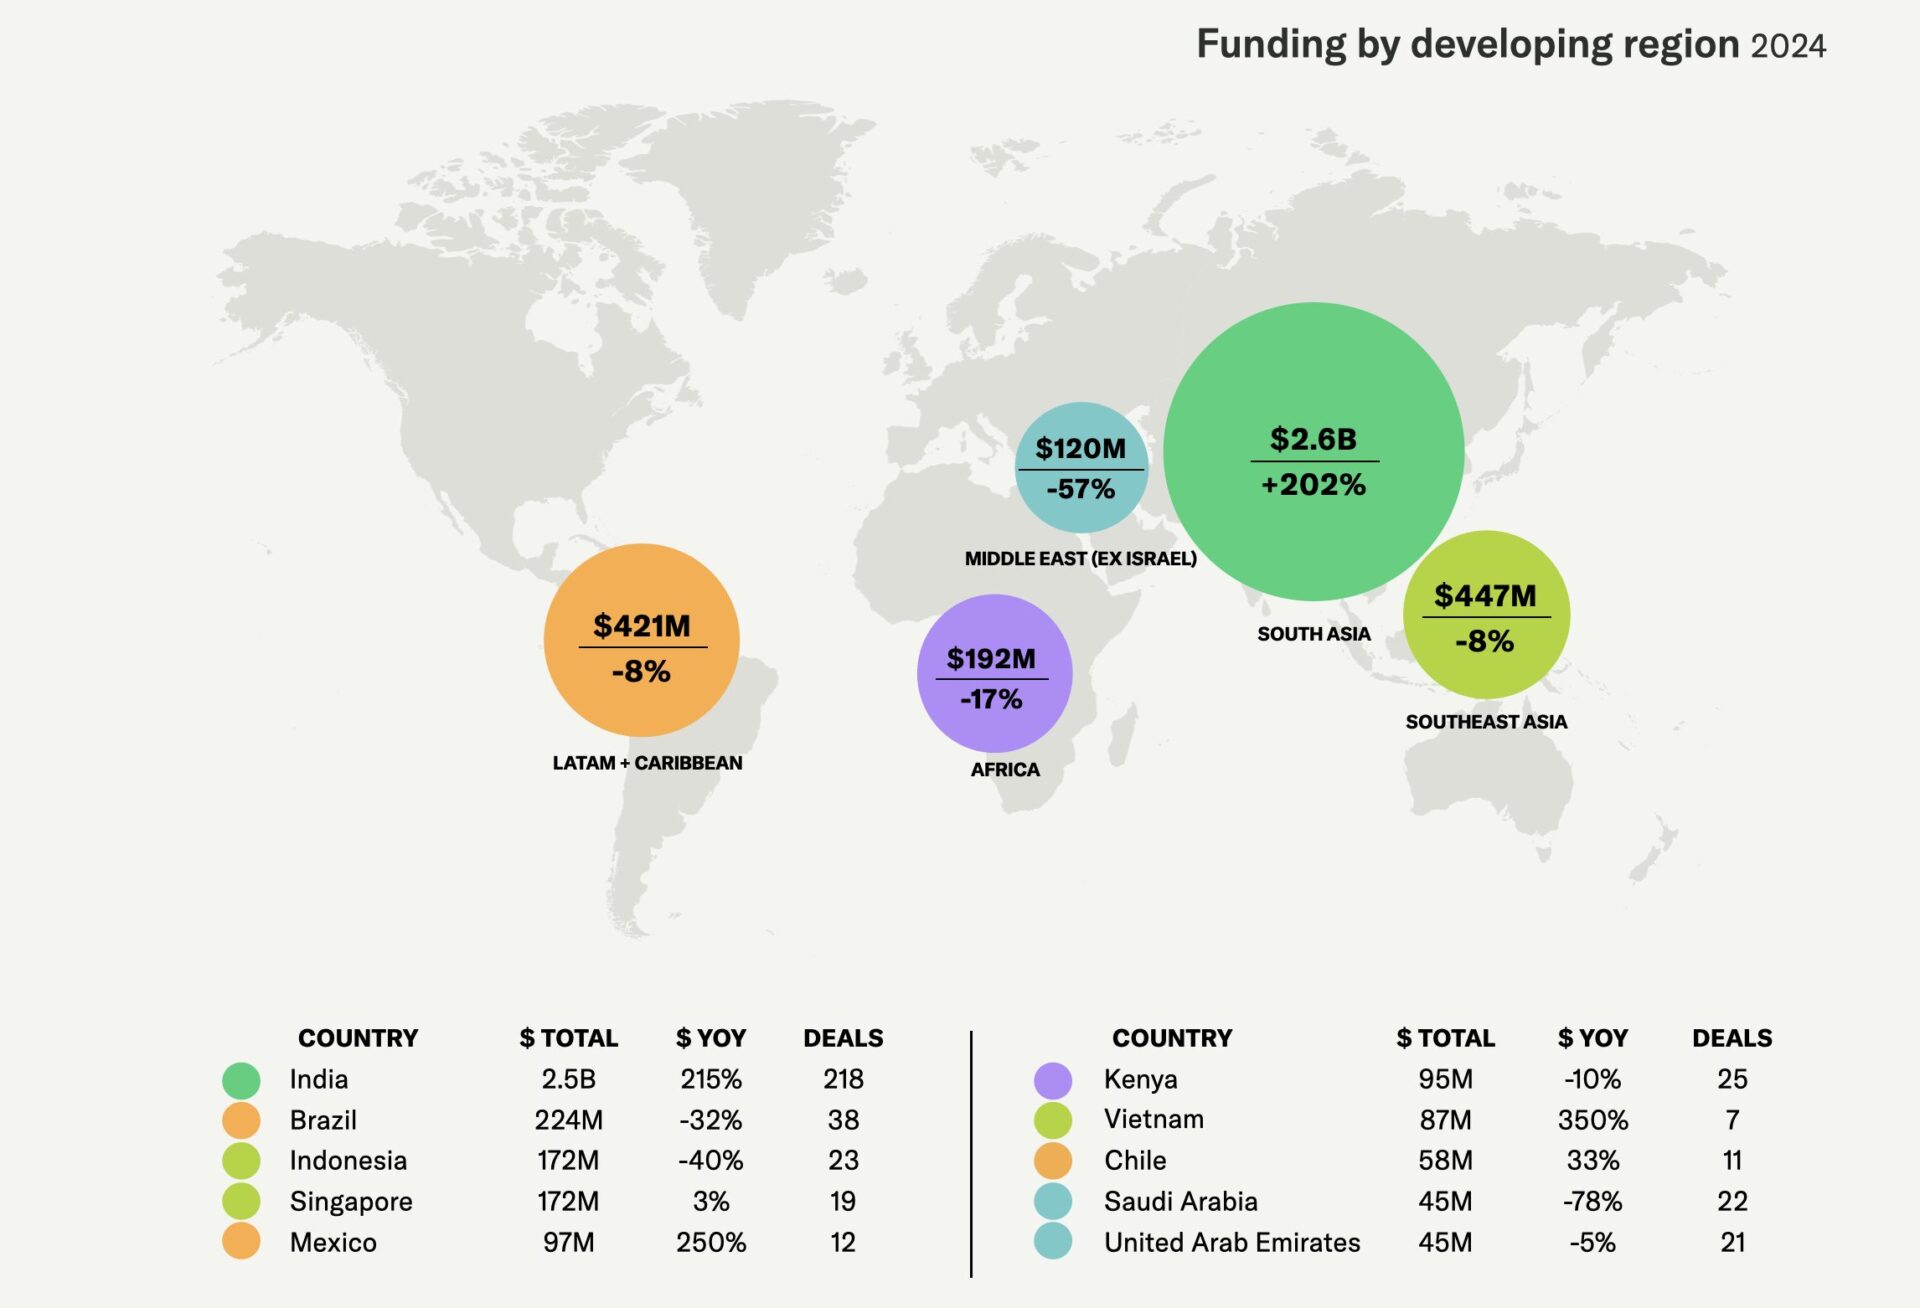This screenshot has width=1920, height=1308.
Task: Click the green dot beside India
Action: coord(241,1080)
